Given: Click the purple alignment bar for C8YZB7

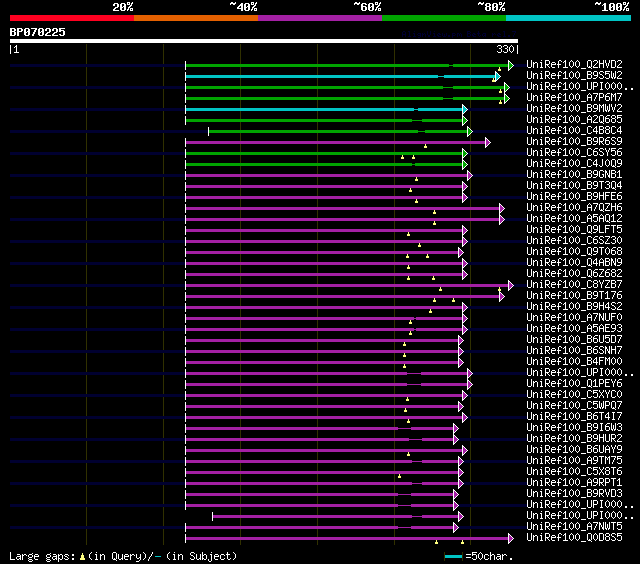Looking at the screenshot, I should coord(347,286).
